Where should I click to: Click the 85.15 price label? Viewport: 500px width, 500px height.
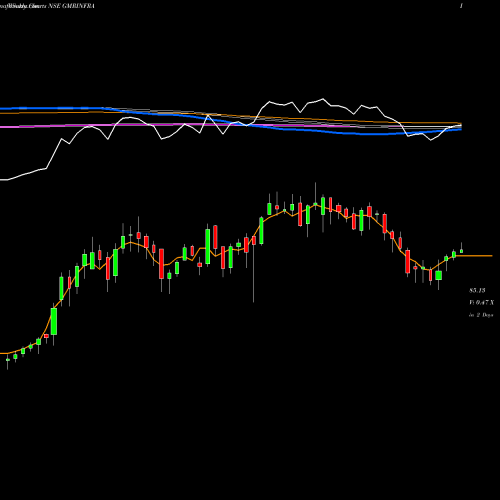[x=477, y=291]
